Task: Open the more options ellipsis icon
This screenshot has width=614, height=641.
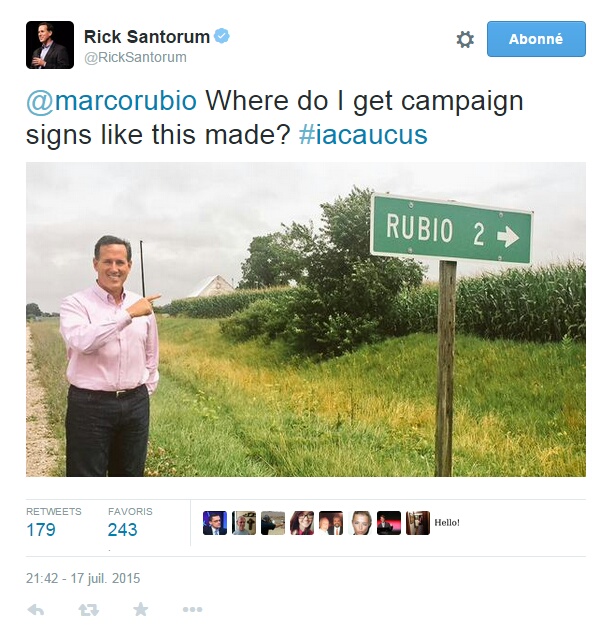Action: coord(193,610)
